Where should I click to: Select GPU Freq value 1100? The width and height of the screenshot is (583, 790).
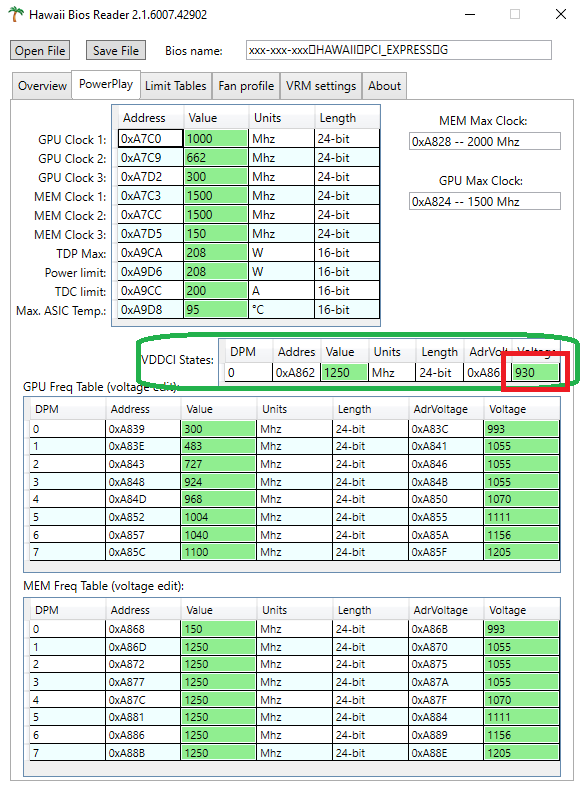(x=218, y=552)
